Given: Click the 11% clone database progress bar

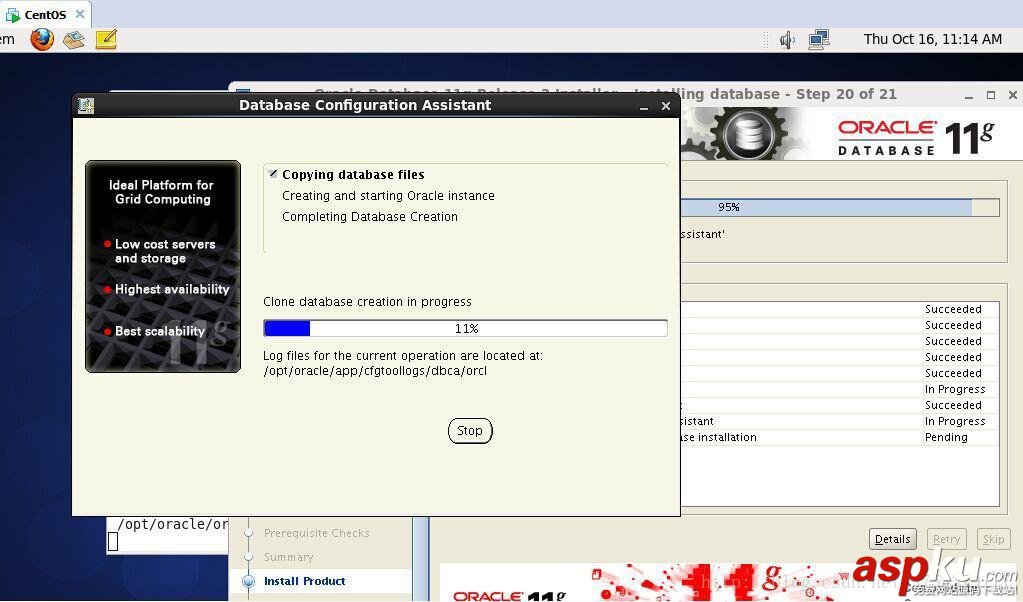Looking at the screenshot, I should [x=465, y=328].
